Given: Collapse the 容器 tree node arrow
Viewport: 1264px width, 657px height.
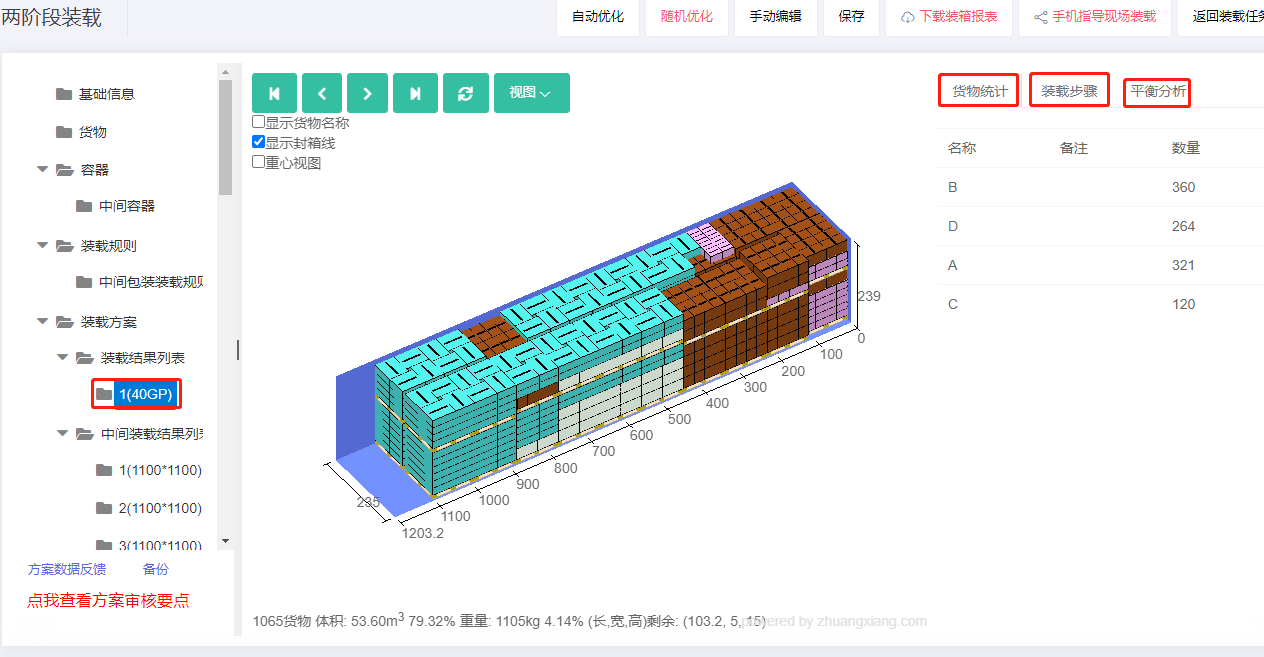Looking at the screenshot, I should (x=42, y=169).
